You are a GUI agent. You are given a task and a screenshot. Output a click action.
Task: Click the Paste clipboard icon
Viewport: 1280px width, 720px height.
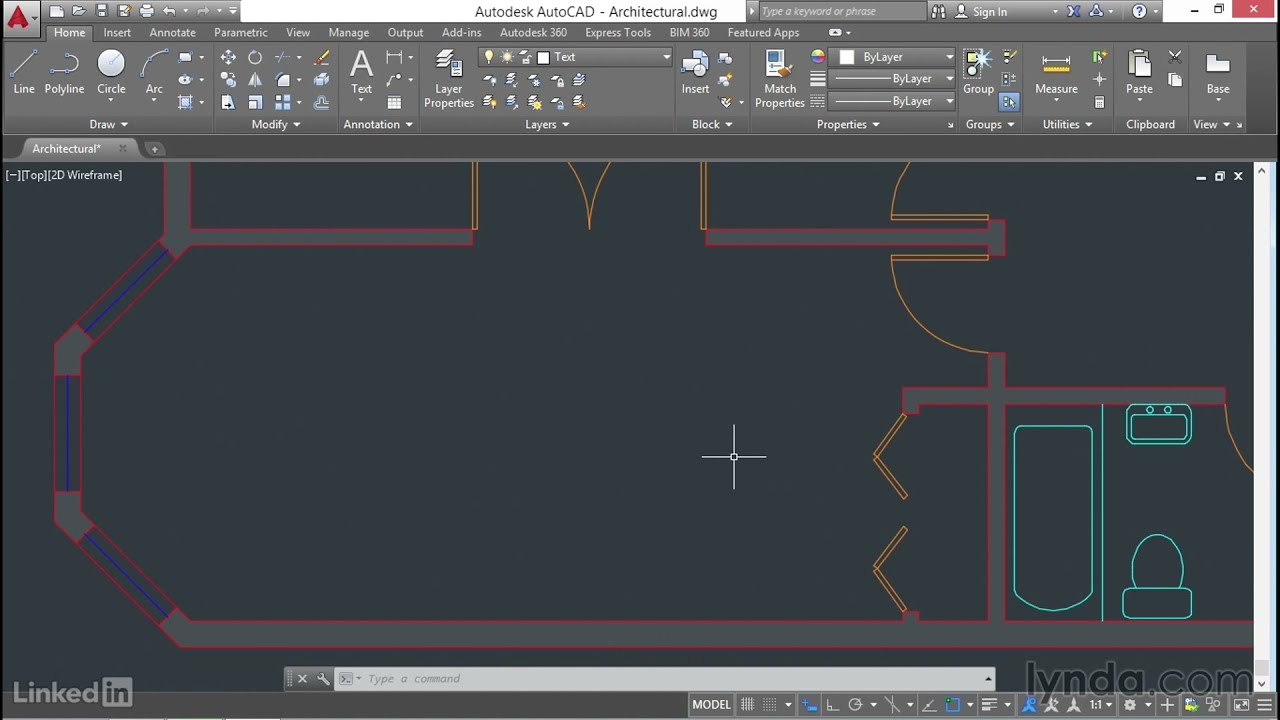[x=1139, y=72]
